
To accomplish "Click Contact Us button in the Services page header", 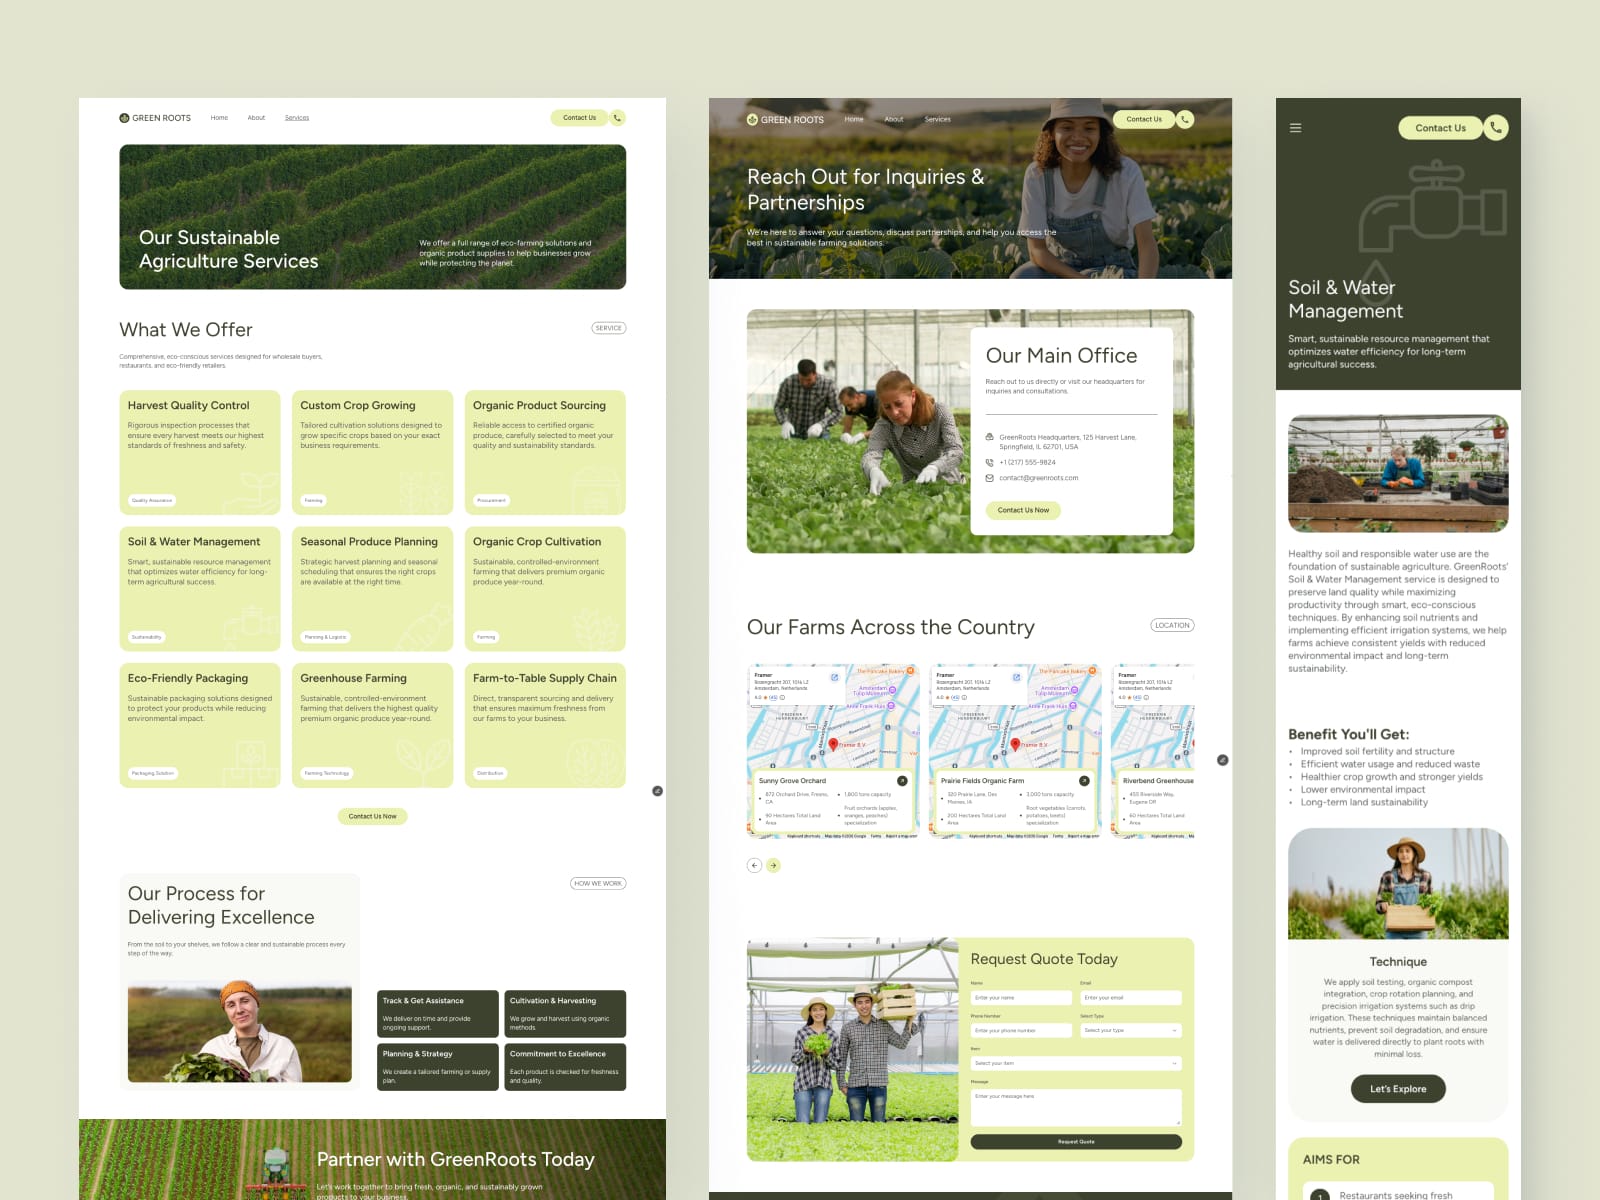I will click(x=579, y=118).
